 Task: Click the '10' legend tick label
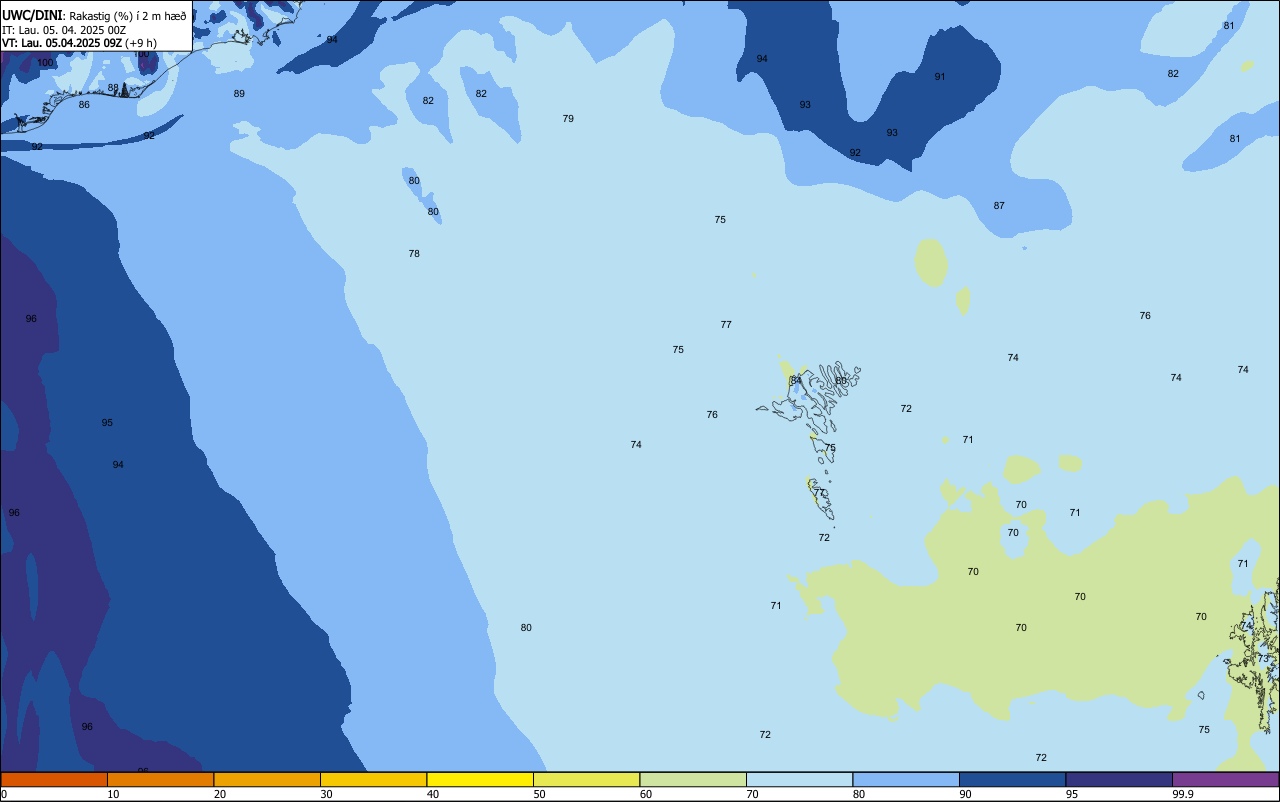(x=113, y=794)
